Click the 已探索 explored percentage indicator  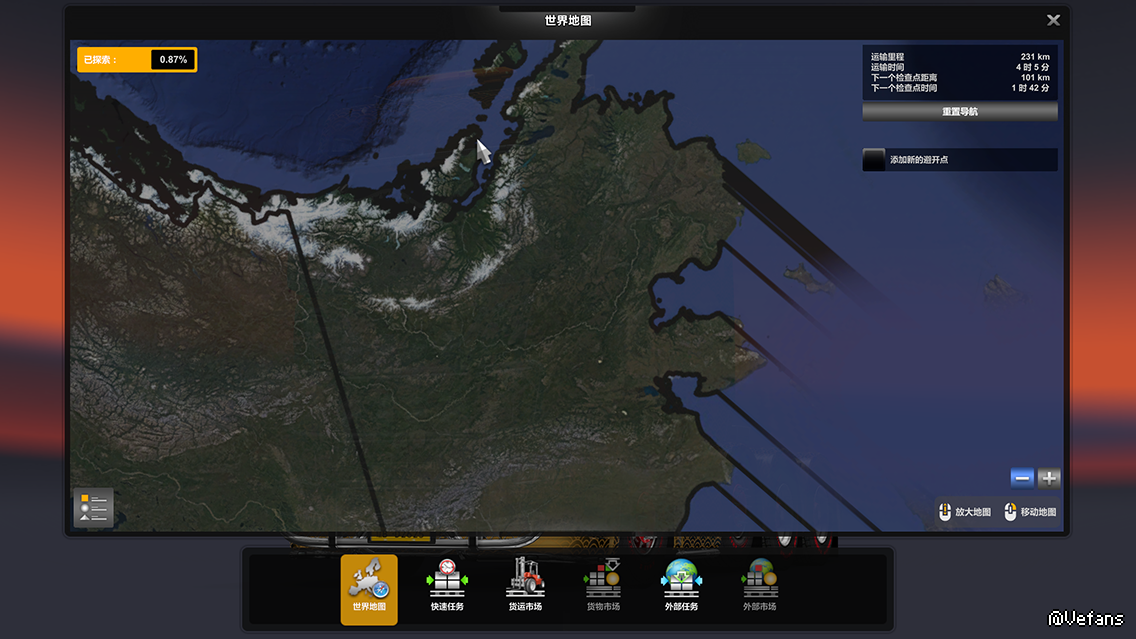[137, 59]
